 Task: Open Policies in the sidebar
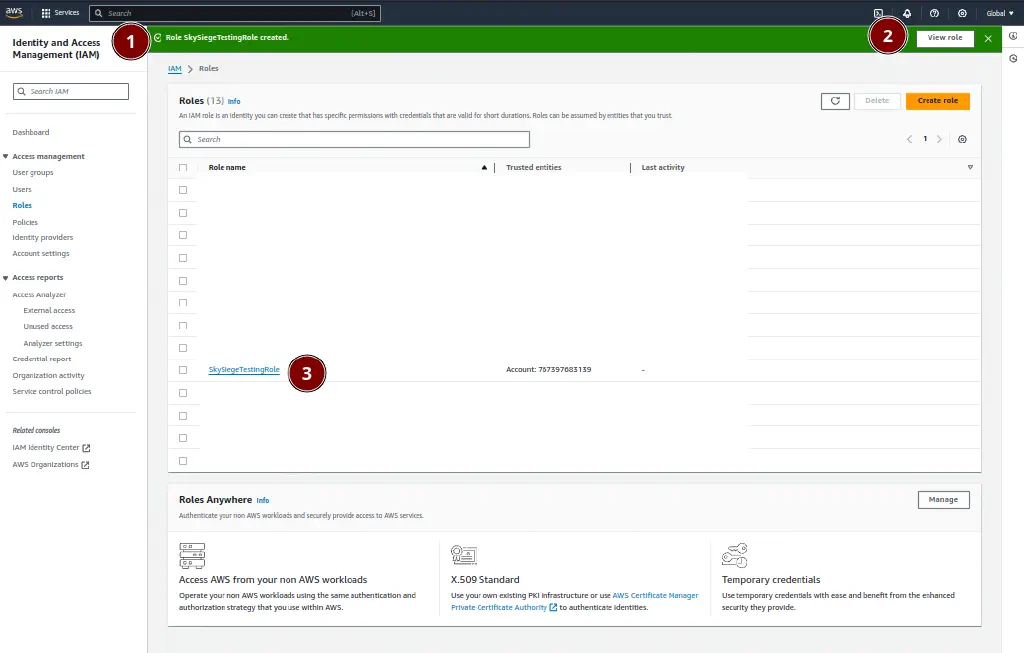pos(25,223)
